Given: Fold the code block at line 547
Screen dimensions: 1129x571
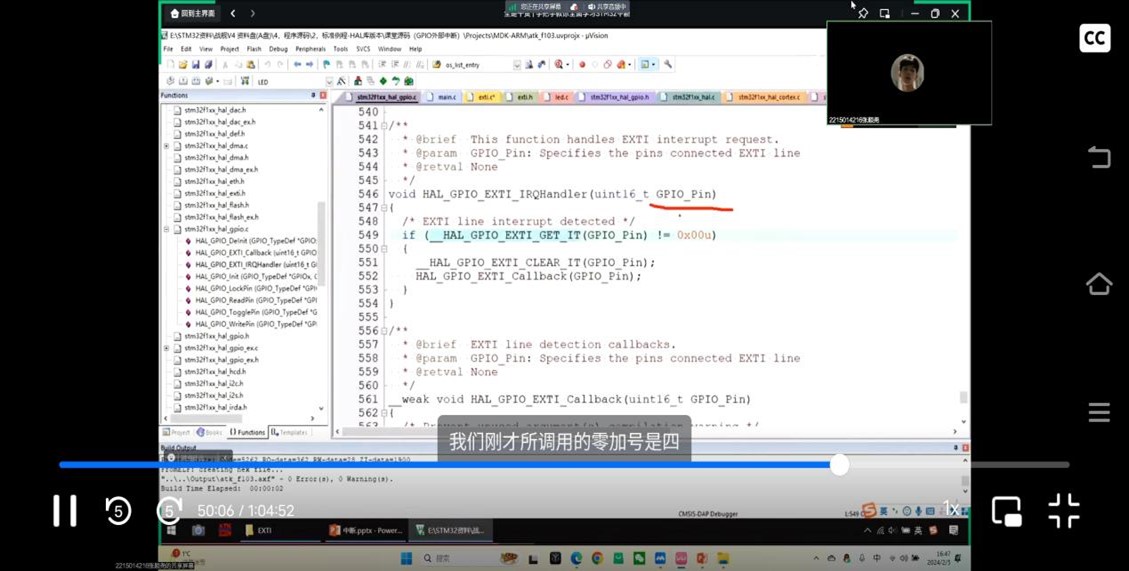Looking at the screenshot, I should (x=384, y=208).
